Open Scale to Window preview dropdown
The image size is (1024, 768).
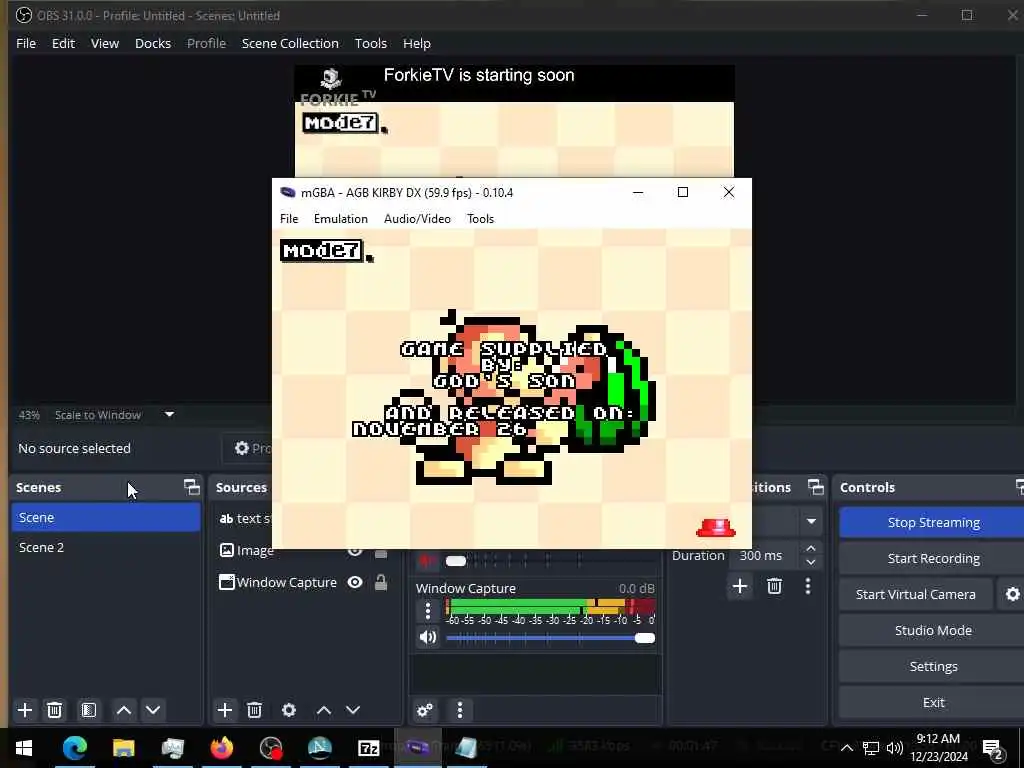[169, 415]
